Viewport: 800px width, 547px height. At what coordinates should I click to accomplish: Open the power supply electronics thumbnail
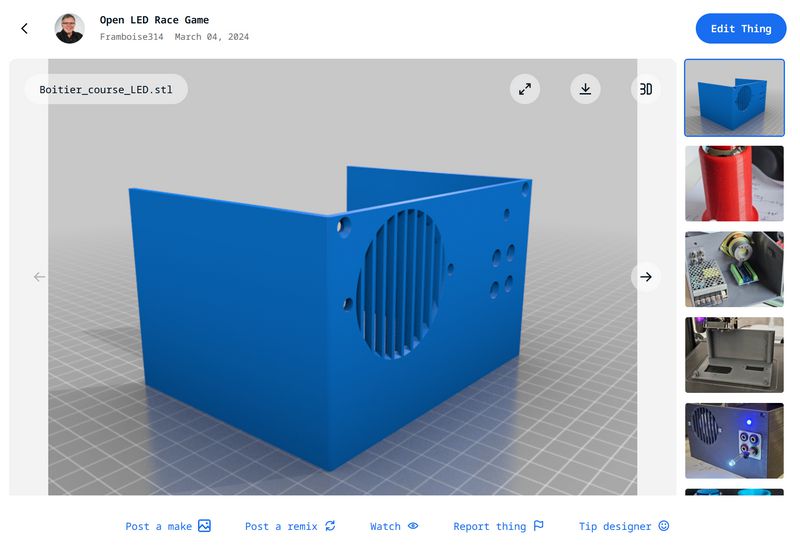(x=734, y=269)
